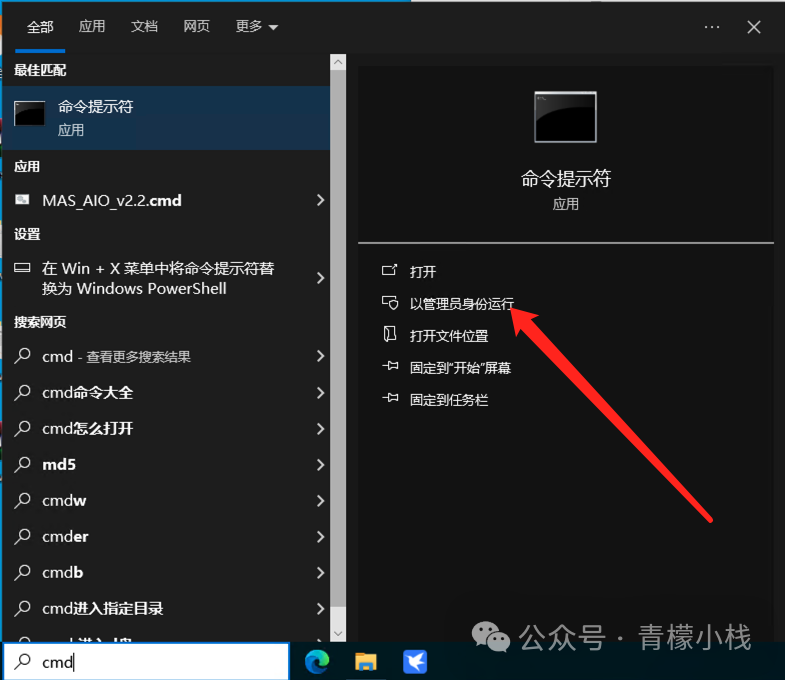Click in the cmd search input field

tap(146, 661)
